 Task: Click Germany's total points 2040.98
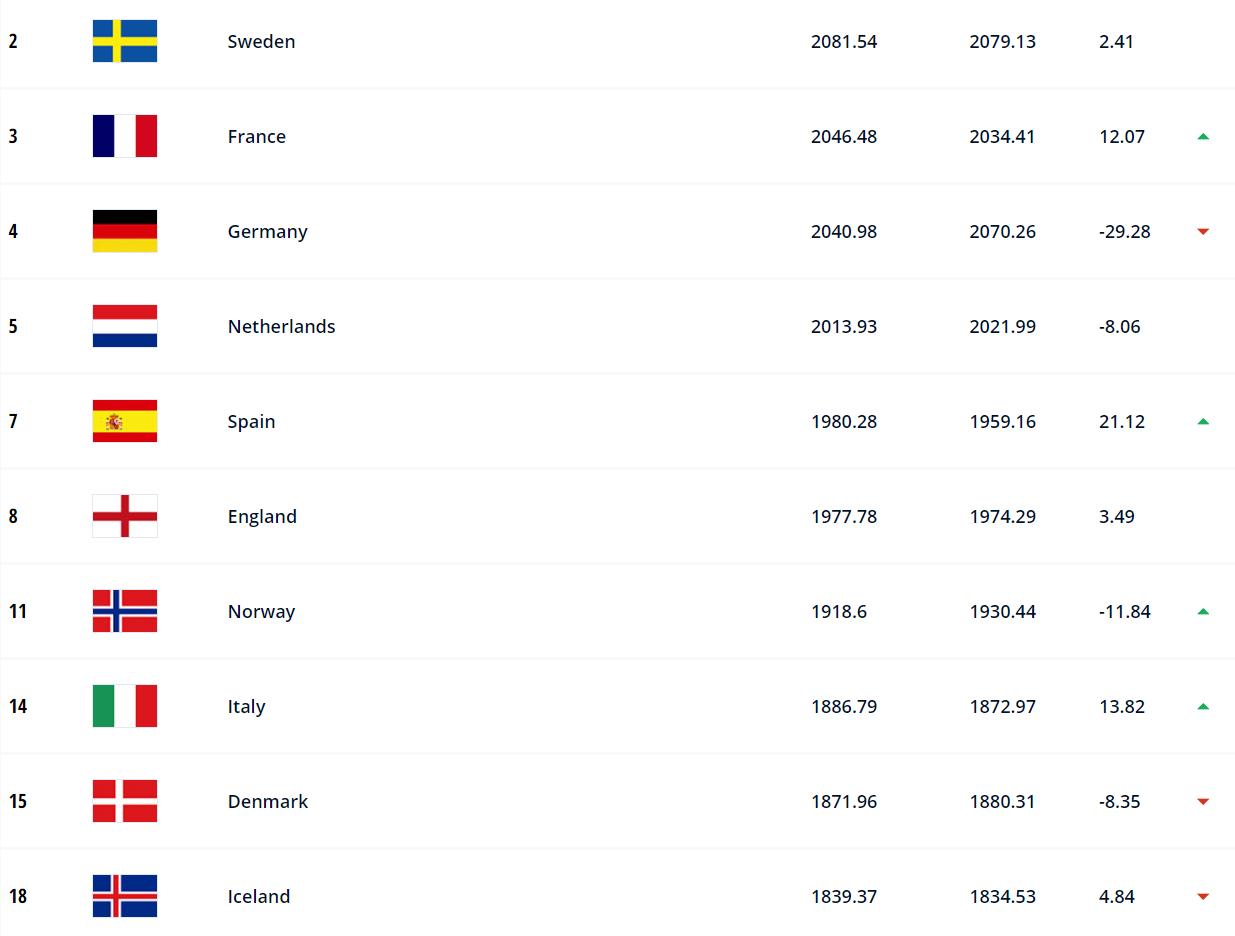click(844, 231)
